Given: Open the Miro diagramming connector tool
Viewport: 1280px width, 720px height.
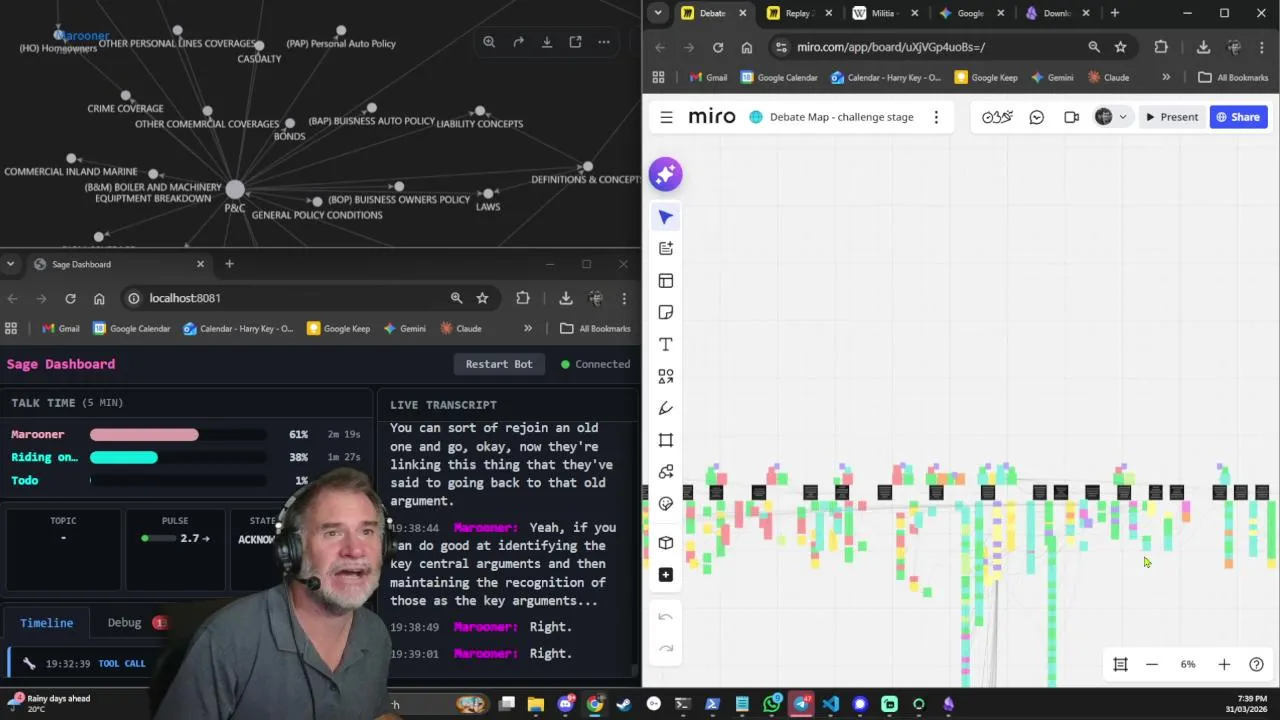Looking at the screenshot, I should [666, 472].
